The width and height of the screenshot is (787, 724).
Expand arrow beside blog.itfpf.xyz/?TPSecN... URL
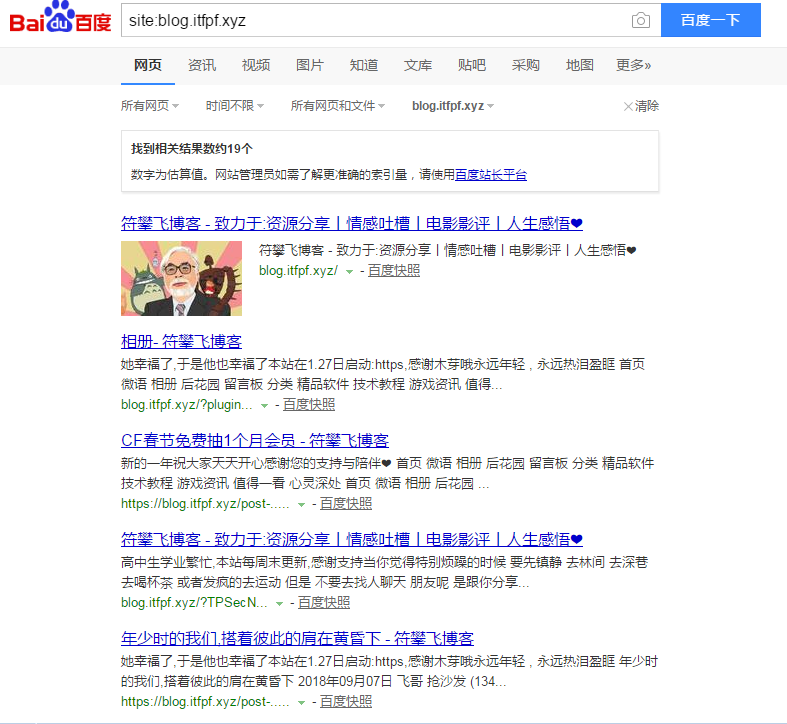[x=279, y=604]
